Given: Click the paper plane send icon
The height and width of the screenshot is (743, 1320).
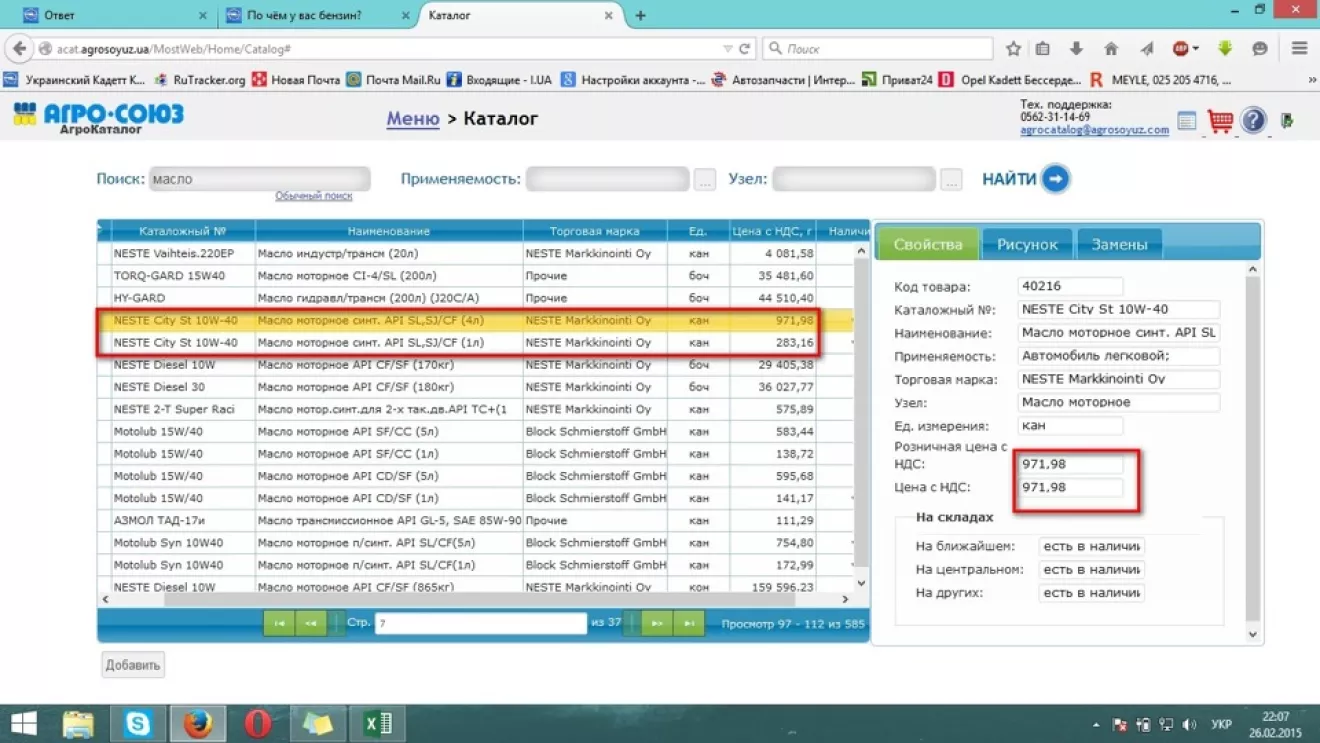Looking at the screenshot, I should (x=1146, y=48).
